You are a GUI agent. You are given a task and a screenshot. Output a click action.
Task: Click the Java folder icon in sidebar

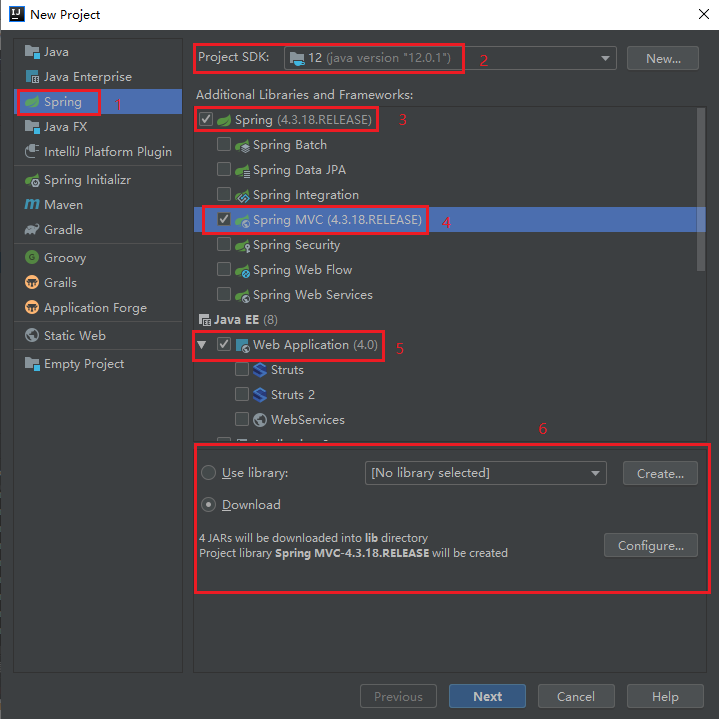point(32,52)
